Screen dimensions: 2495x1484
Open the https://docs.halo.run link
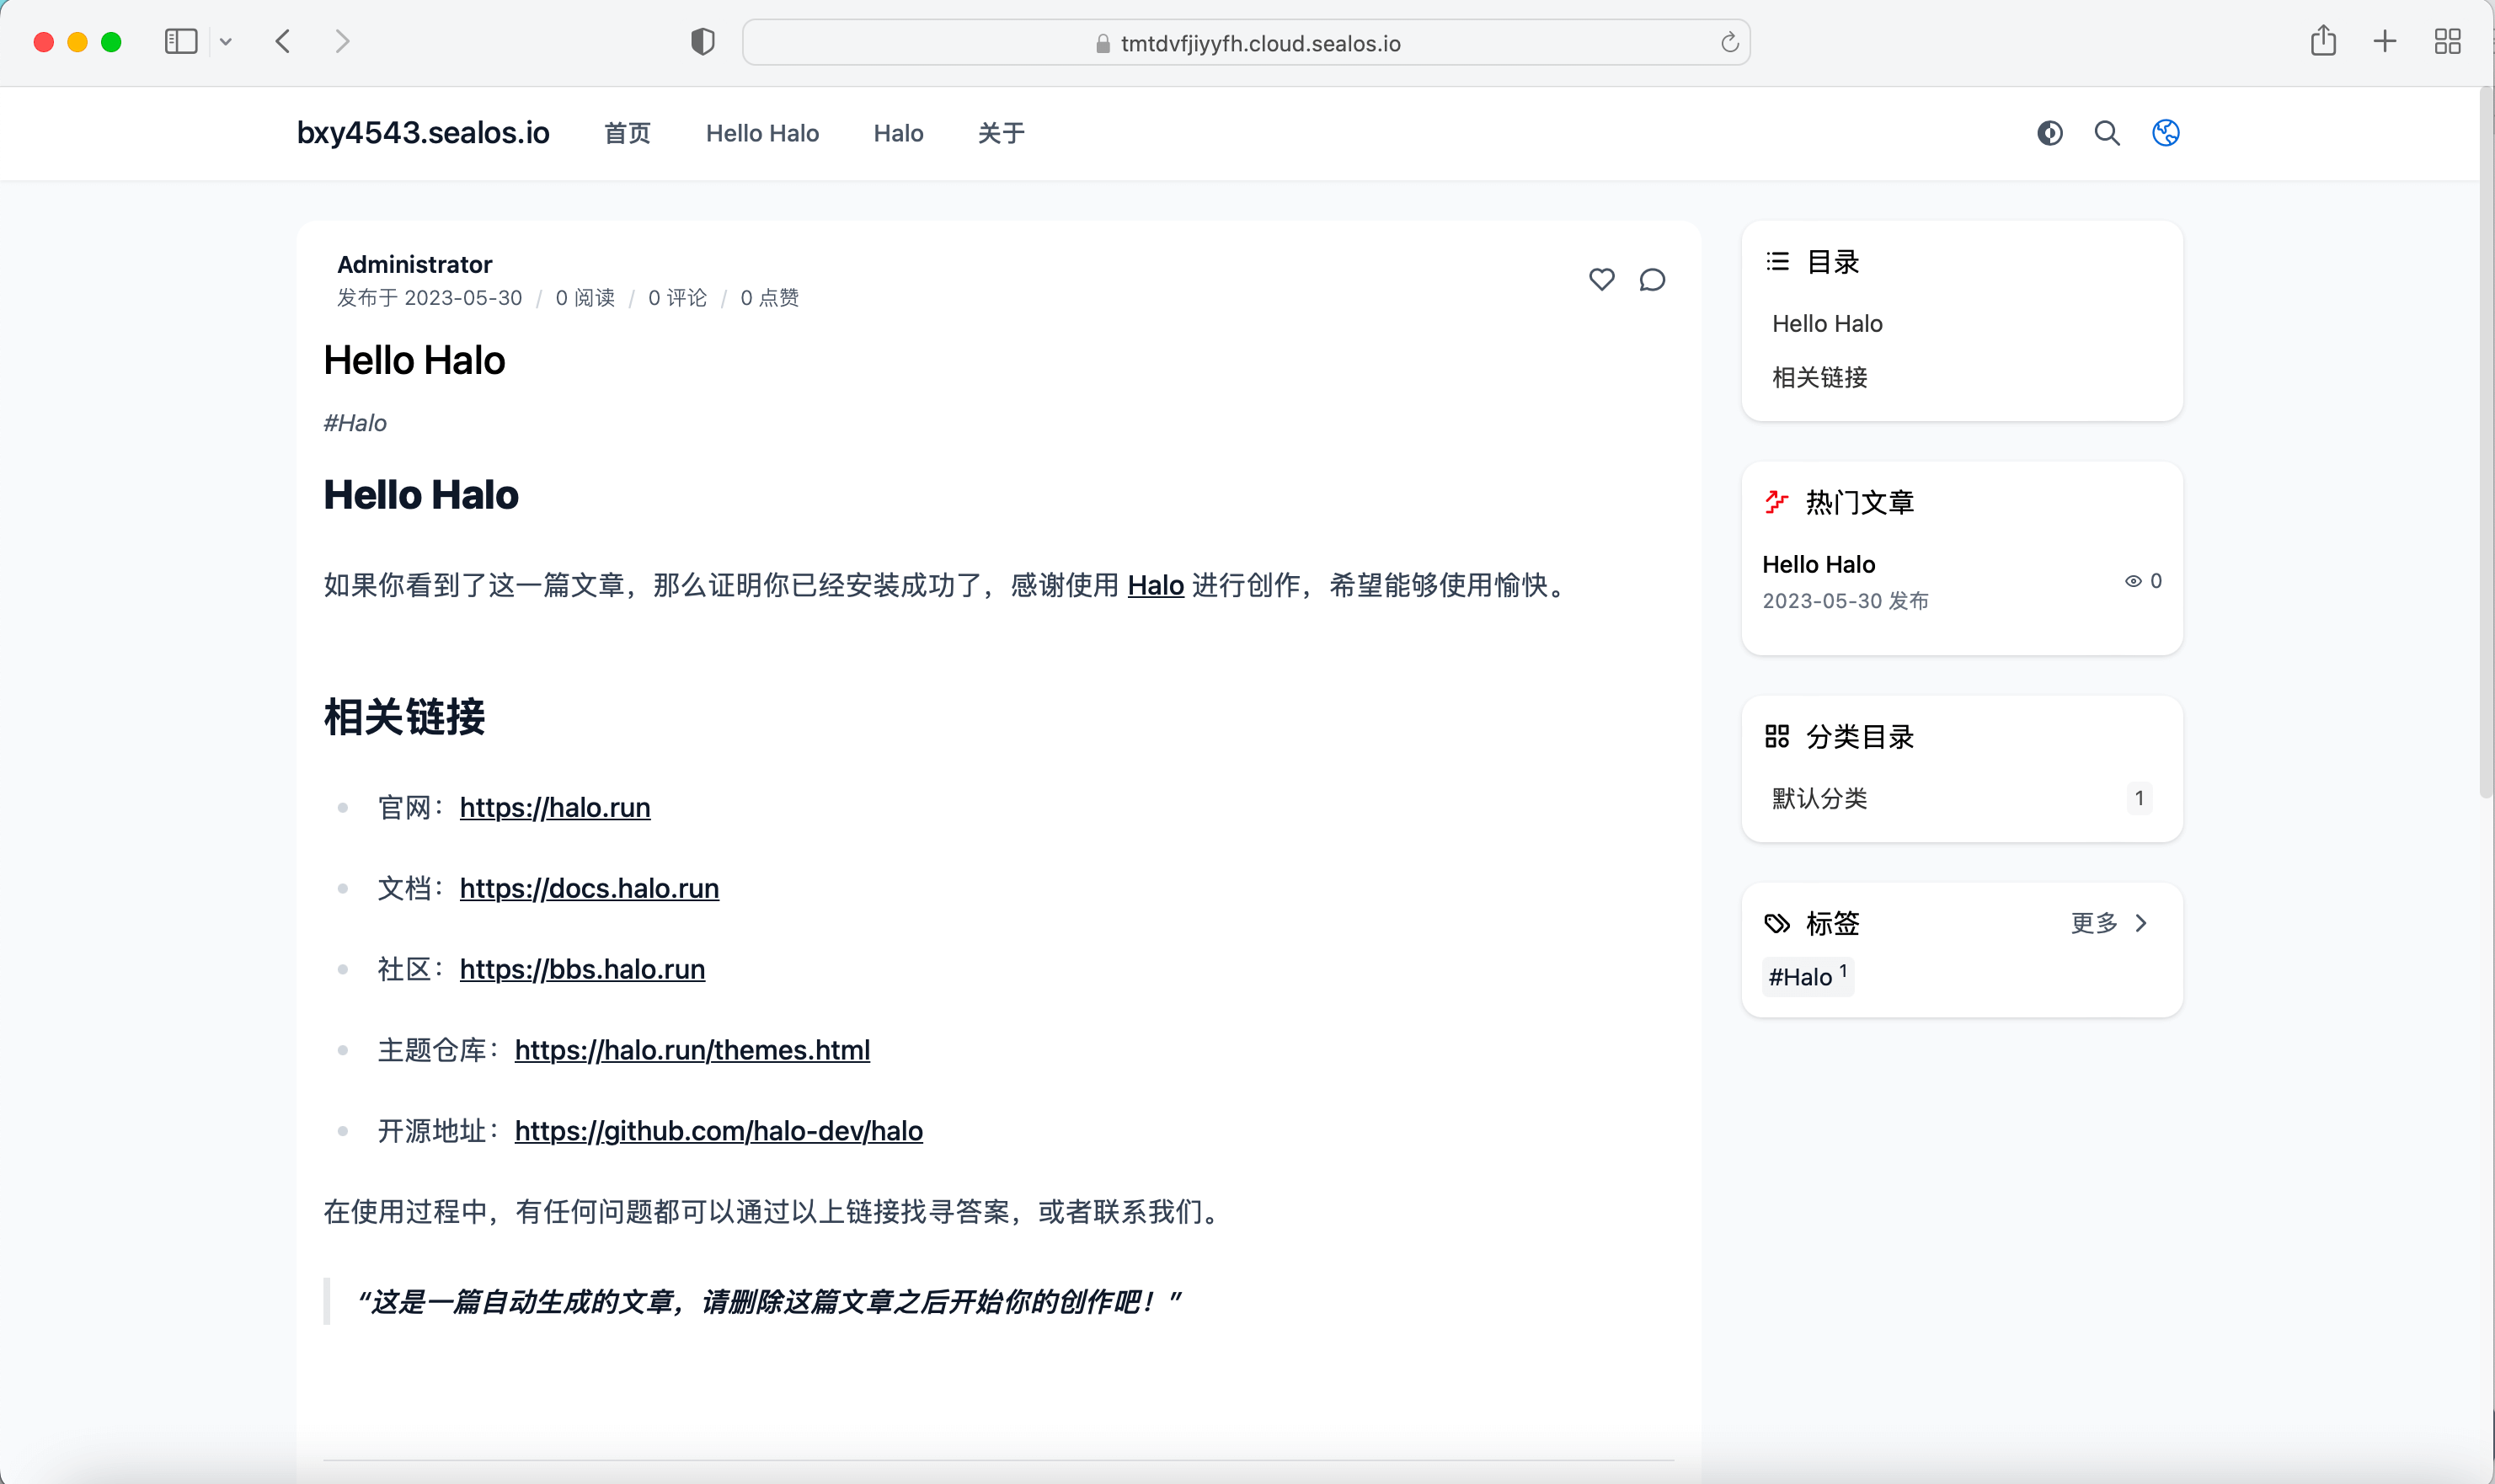589,888
